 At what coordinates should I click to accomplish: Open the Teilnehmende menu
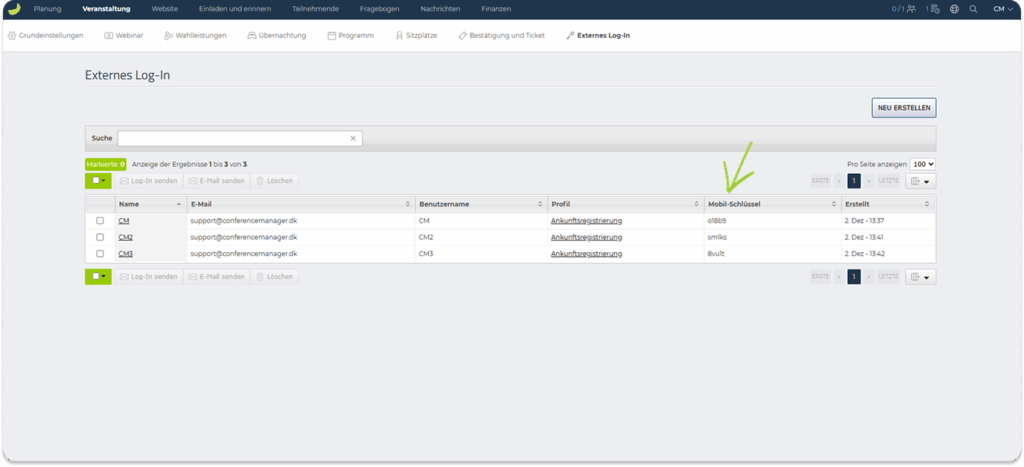(314, 9)
